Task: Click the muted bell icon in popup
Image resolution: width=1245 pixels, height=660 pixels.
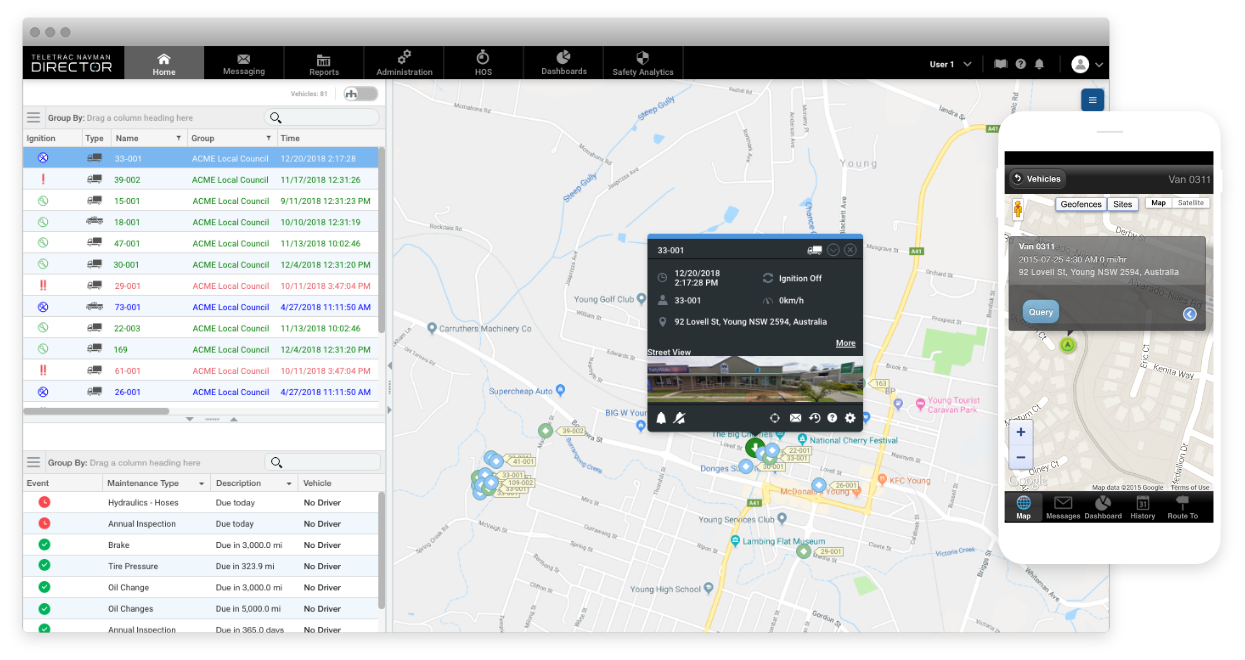Action: click(679, 418)
